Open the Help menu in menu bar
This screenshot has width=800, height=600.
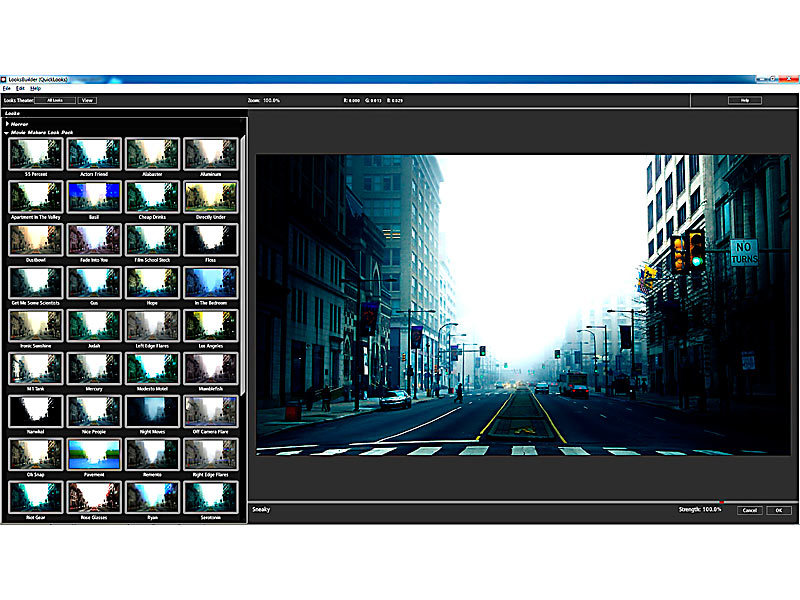pos(35,88)
